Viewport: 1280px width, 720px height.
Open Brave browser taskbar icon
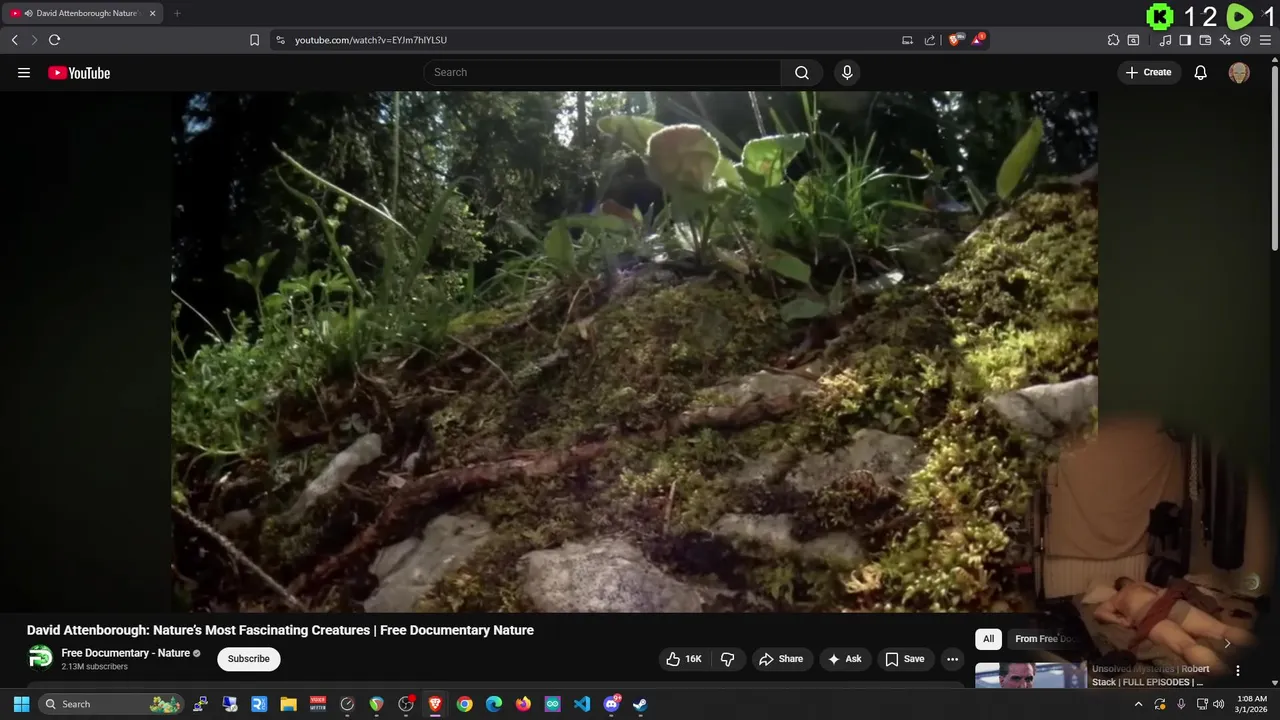tap(435, 704)
